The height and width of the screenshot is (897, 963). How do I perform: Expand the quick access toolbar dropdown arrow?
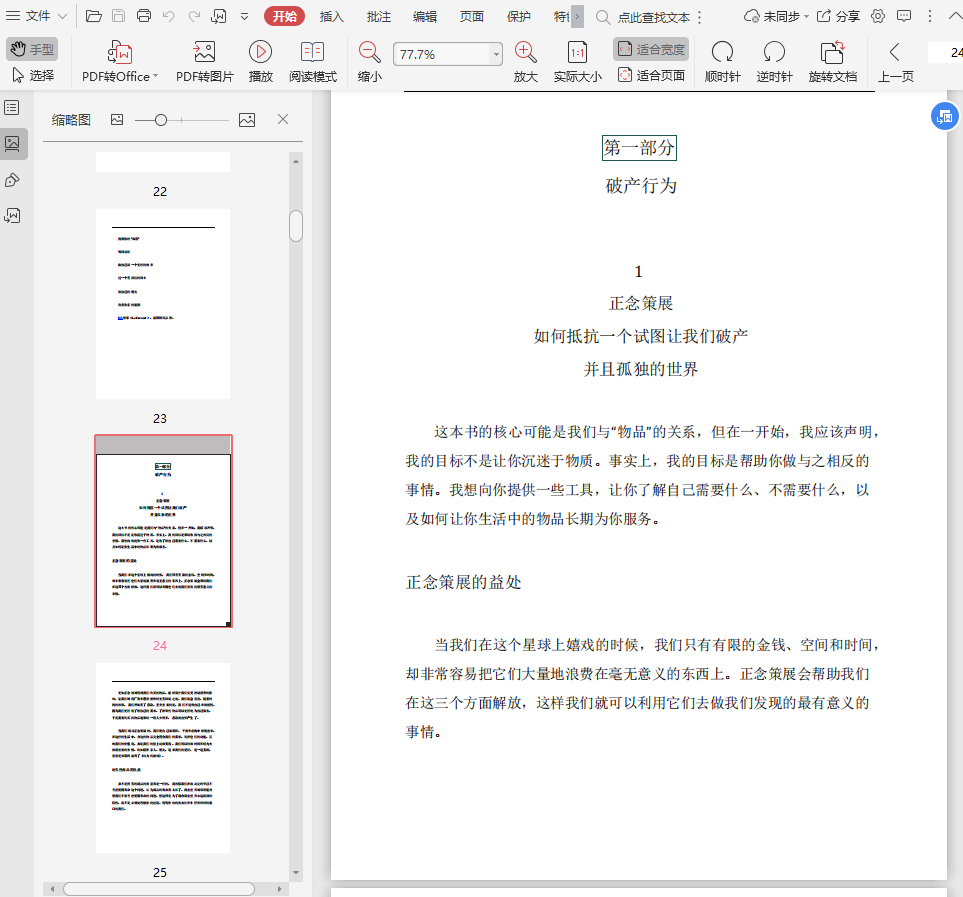tap(245, 16)
